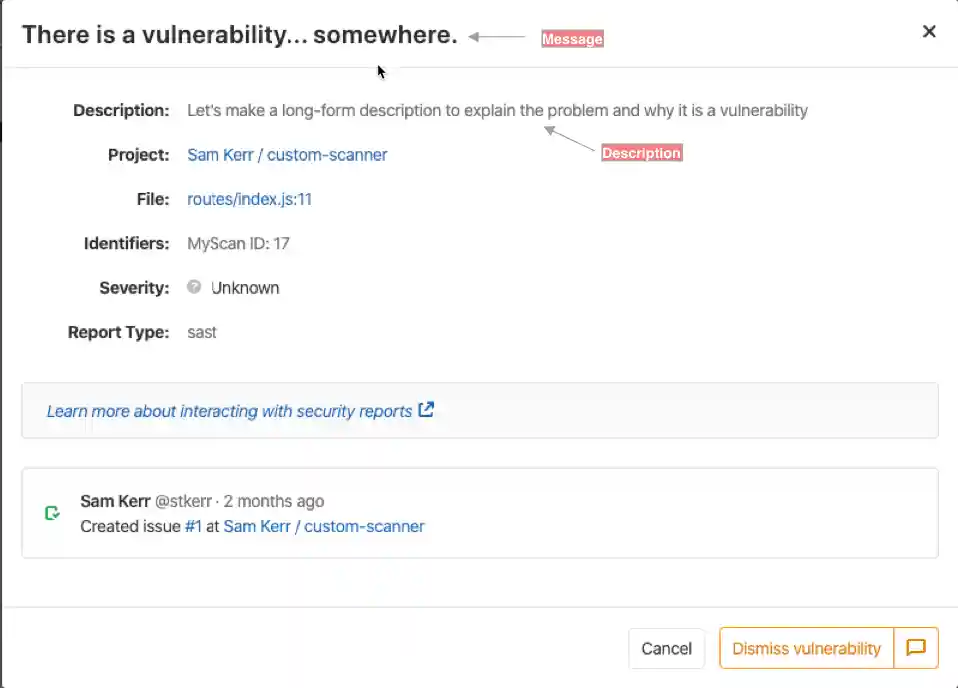Click the question mark icon next to Unknown severity
The width and height of the screenshot is (958, 688).
[193, 287]
